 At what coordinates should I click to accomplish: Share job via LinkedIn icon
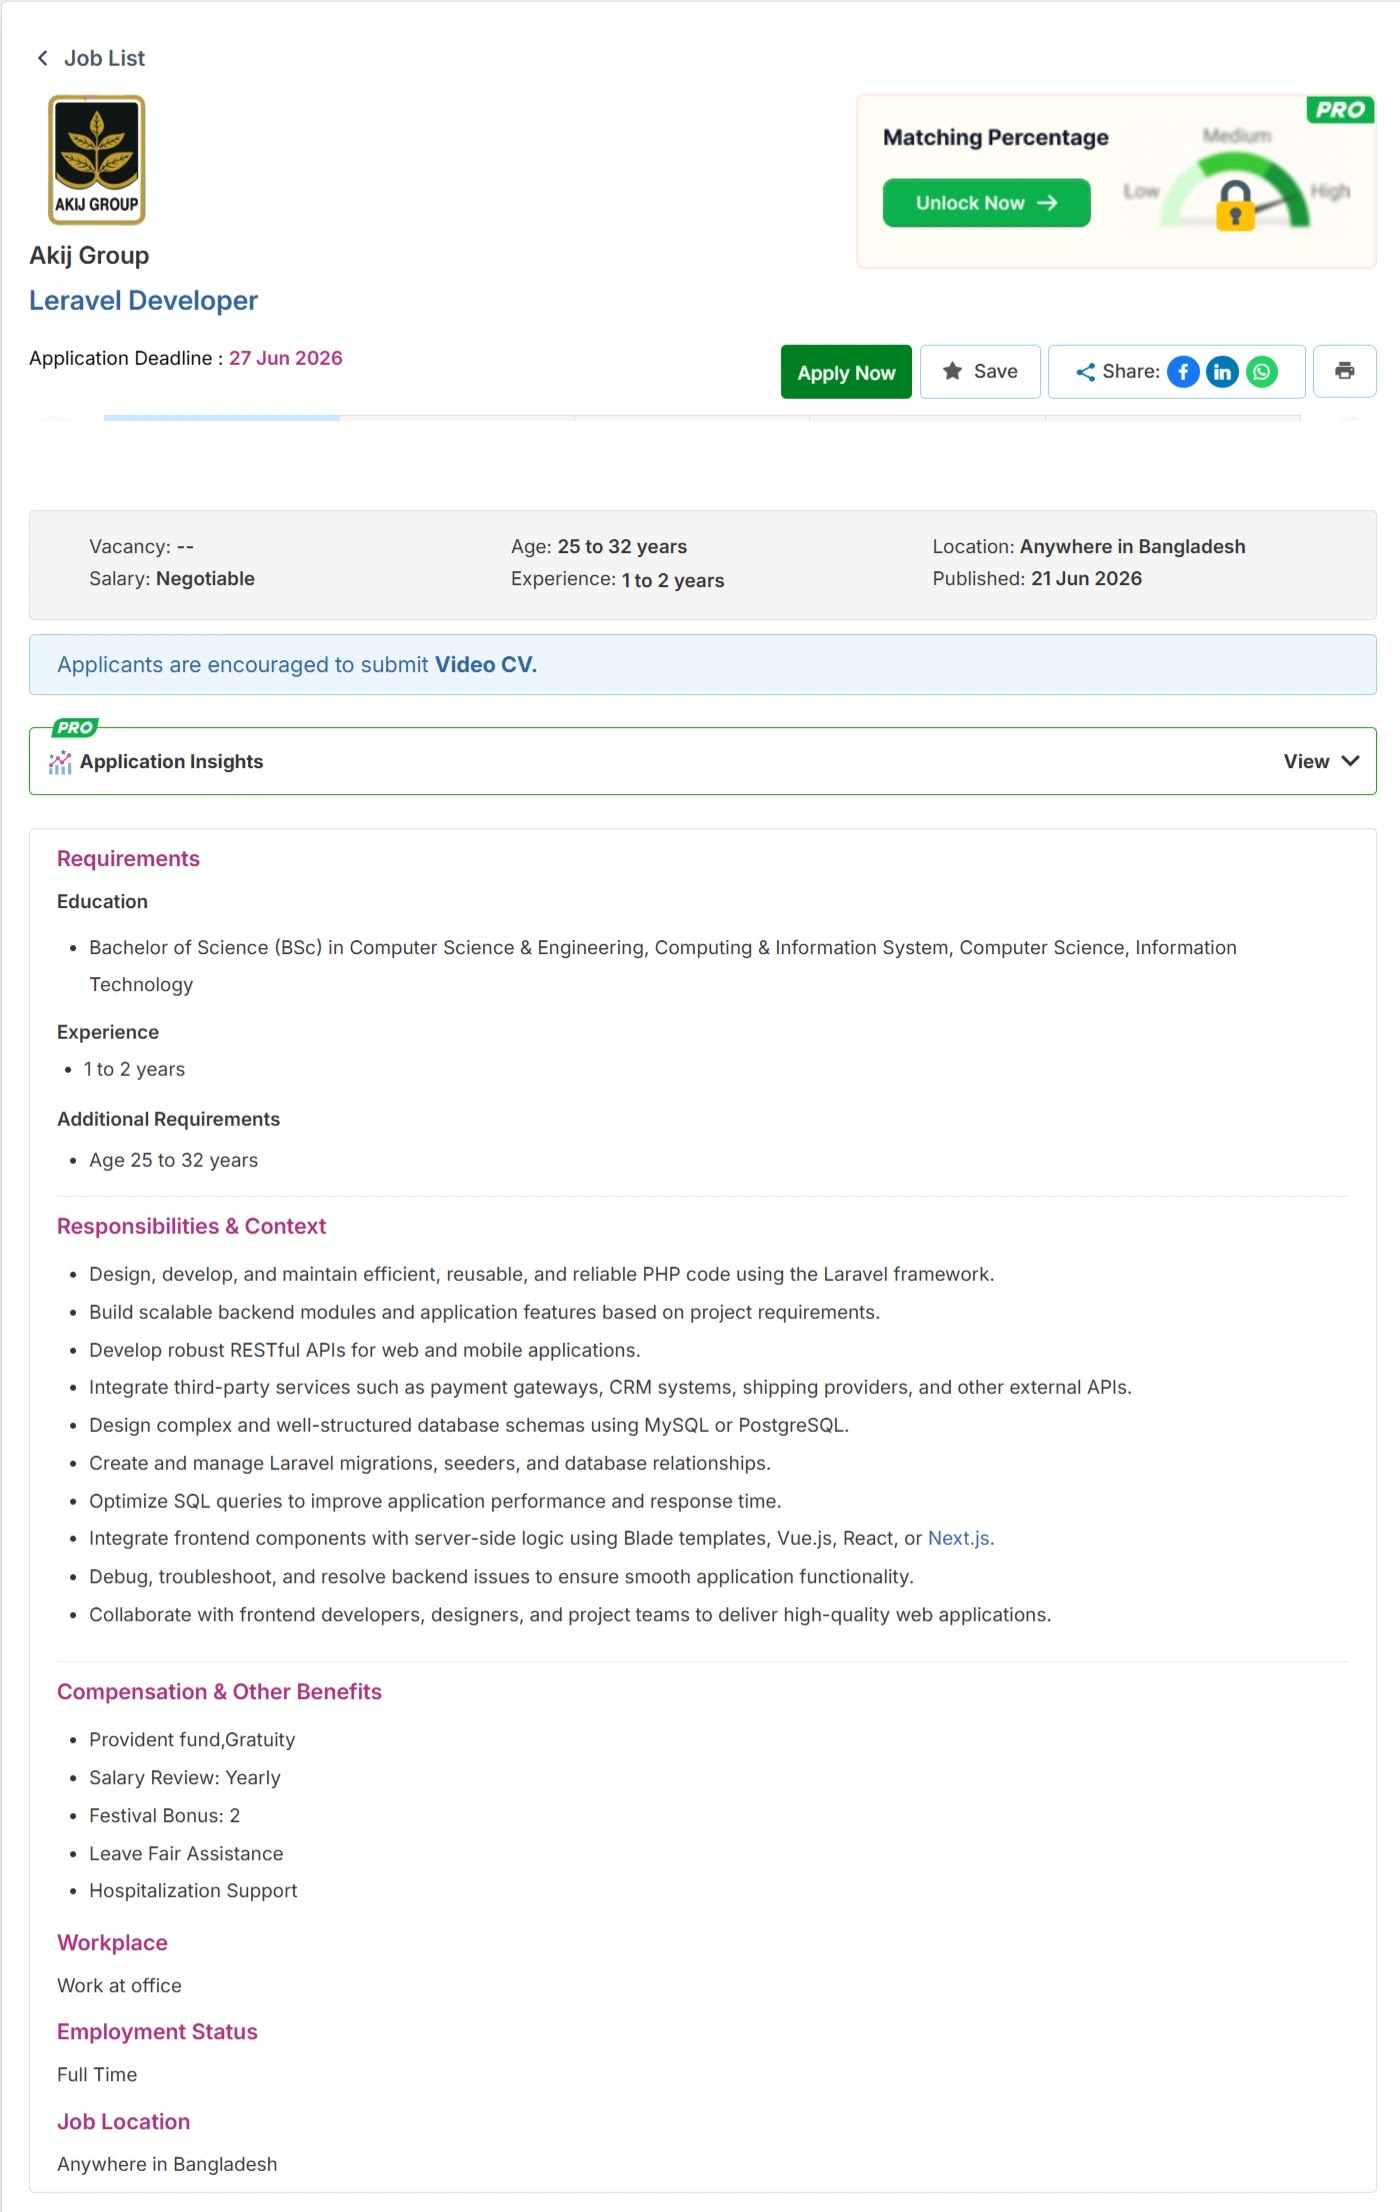(x=1222, y=372)
